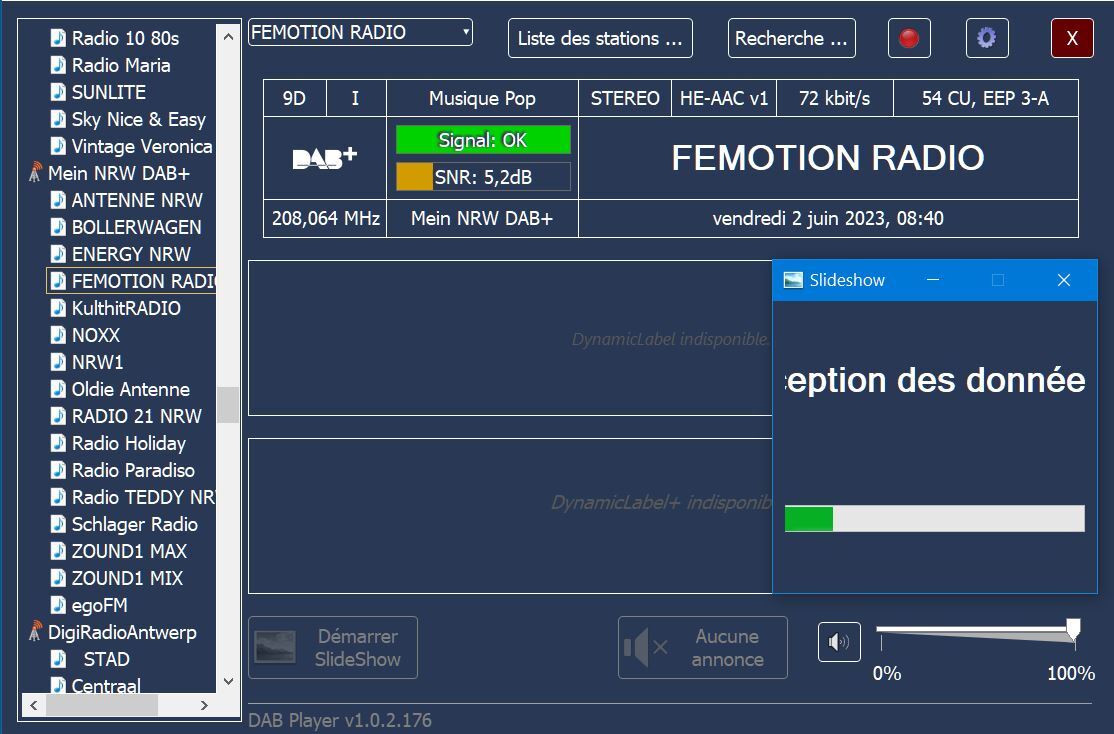The image size is (1114, 734).
Task: Click the large FEMOTION RADIO station title
Action: click(x=828, y=157)
